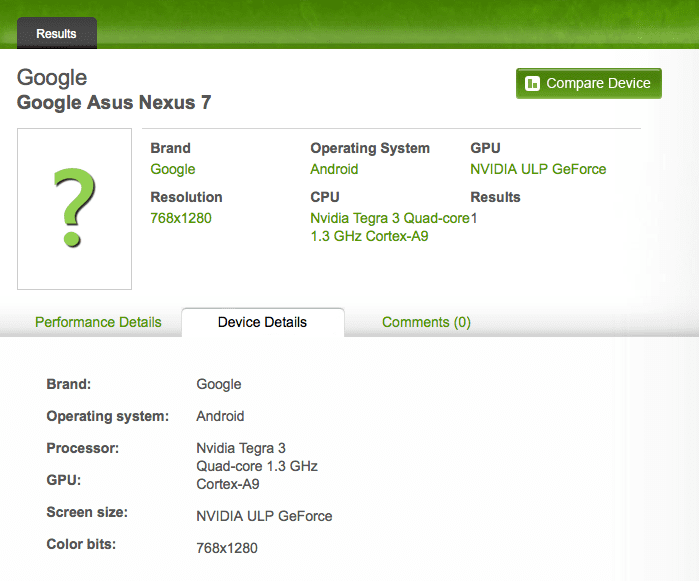Image resolution: width=699 pixels, height=581 pixels.
Task: Click the chart icon in Compare Device
Action: coord(532,83)
